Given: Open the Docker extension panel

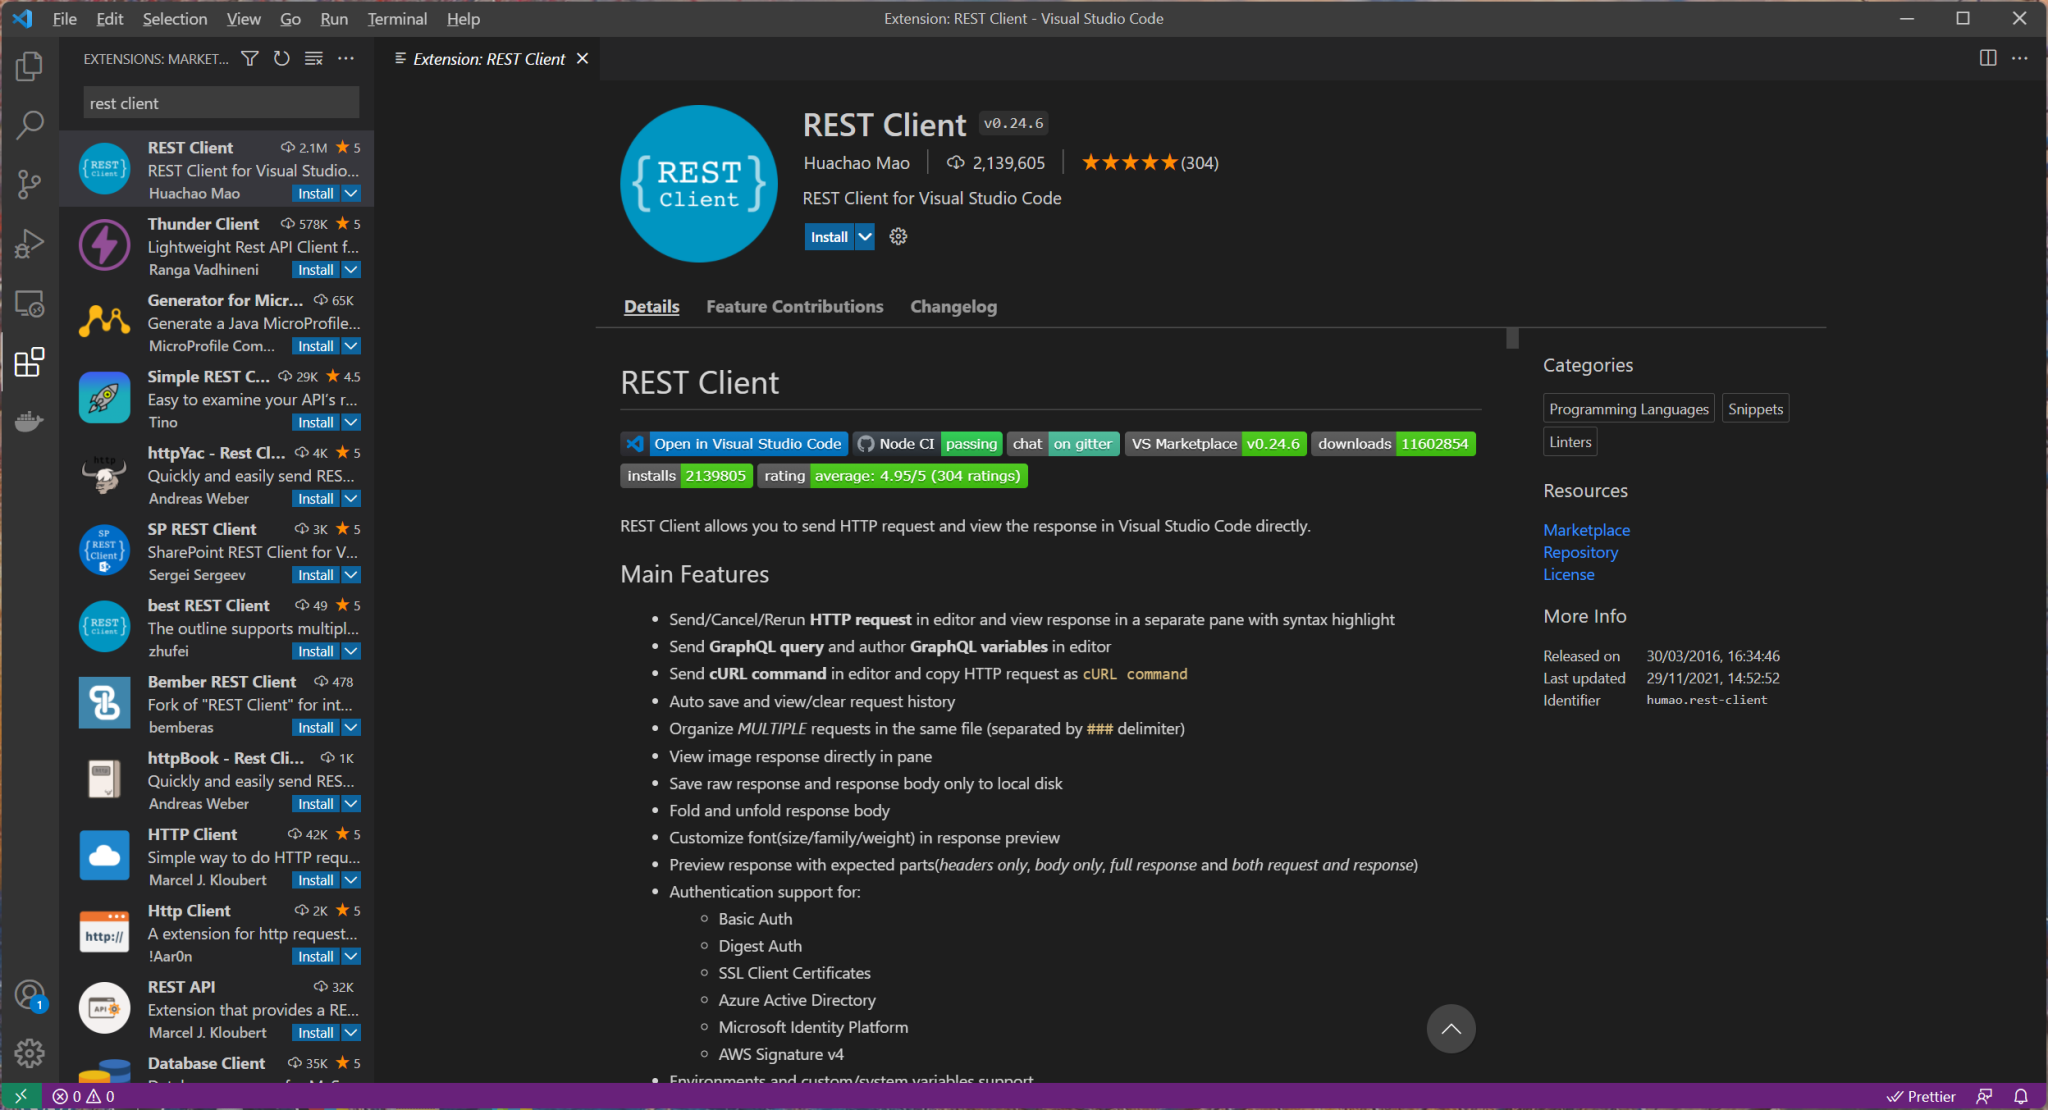Looking at the screenshot, I should [x=30, y=421].
